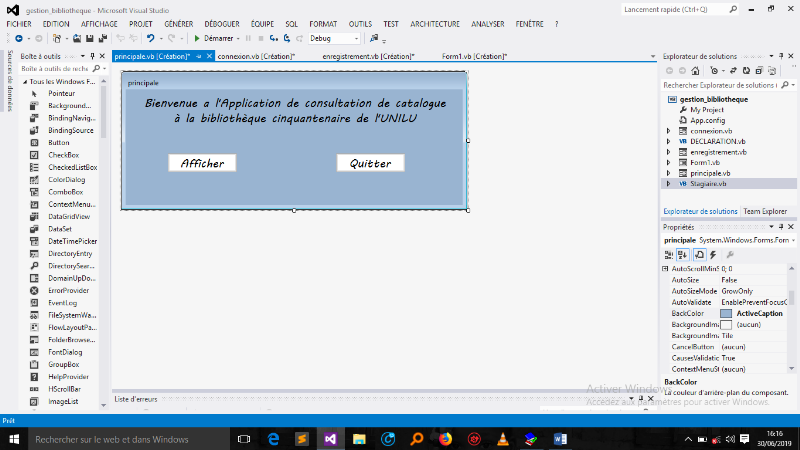Select the DataSet control in toolbox
This screenshot has width=800, height=450.
click(60, 229)
